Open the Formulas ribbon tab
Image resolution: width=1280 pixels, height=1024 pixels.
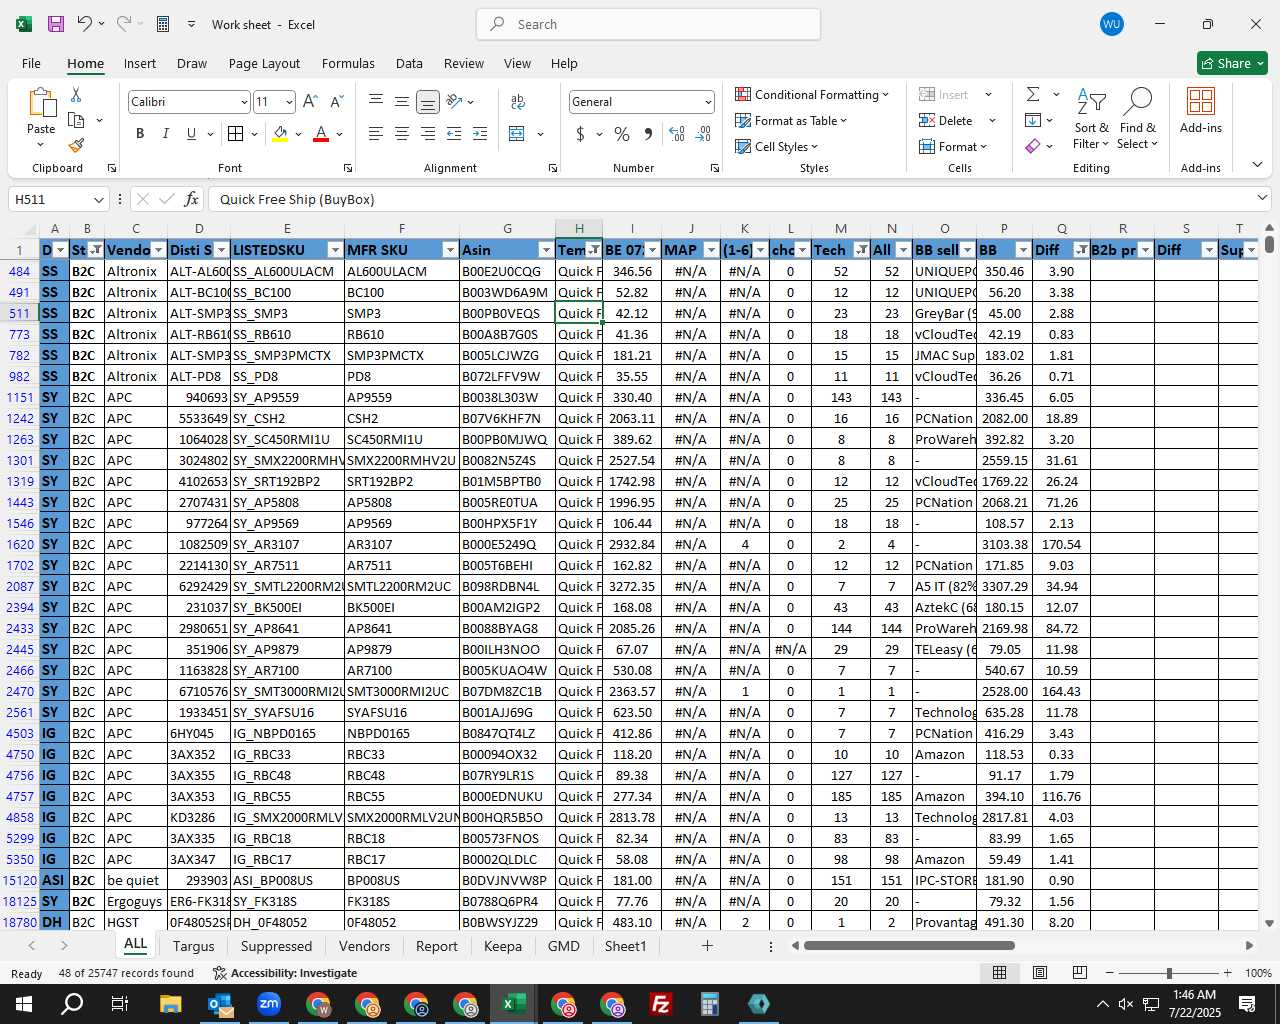tap(348, 63)
